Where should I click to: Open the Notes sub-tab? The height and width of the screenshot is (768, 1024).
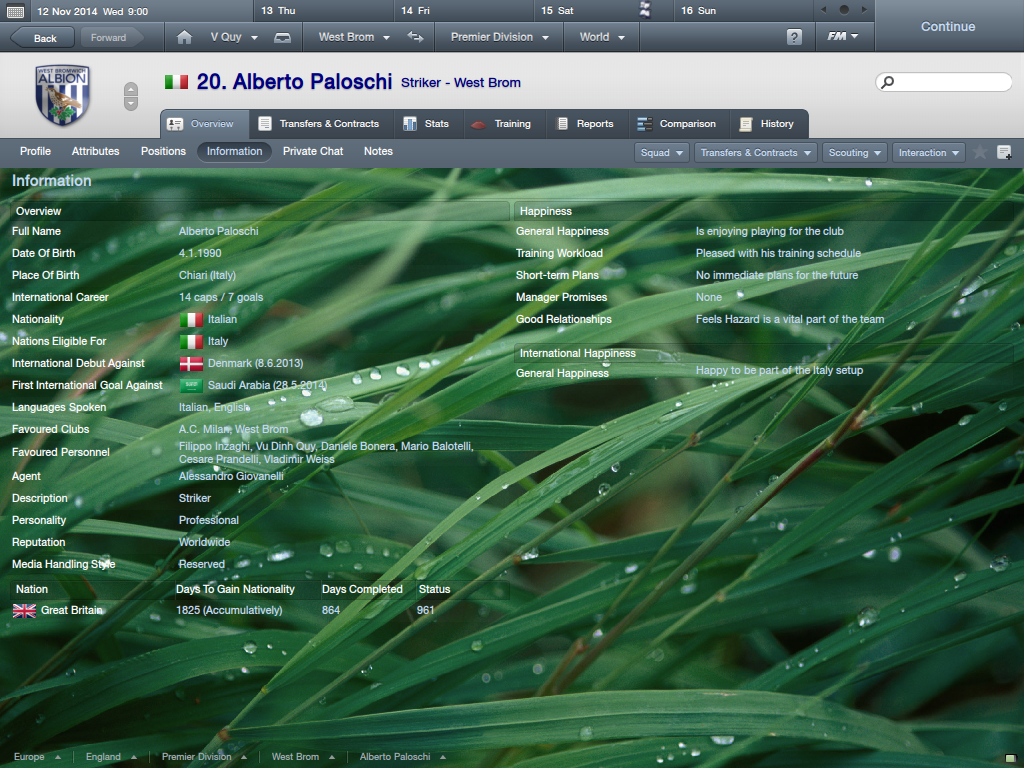pyautogui.click(x=378, y=152)
